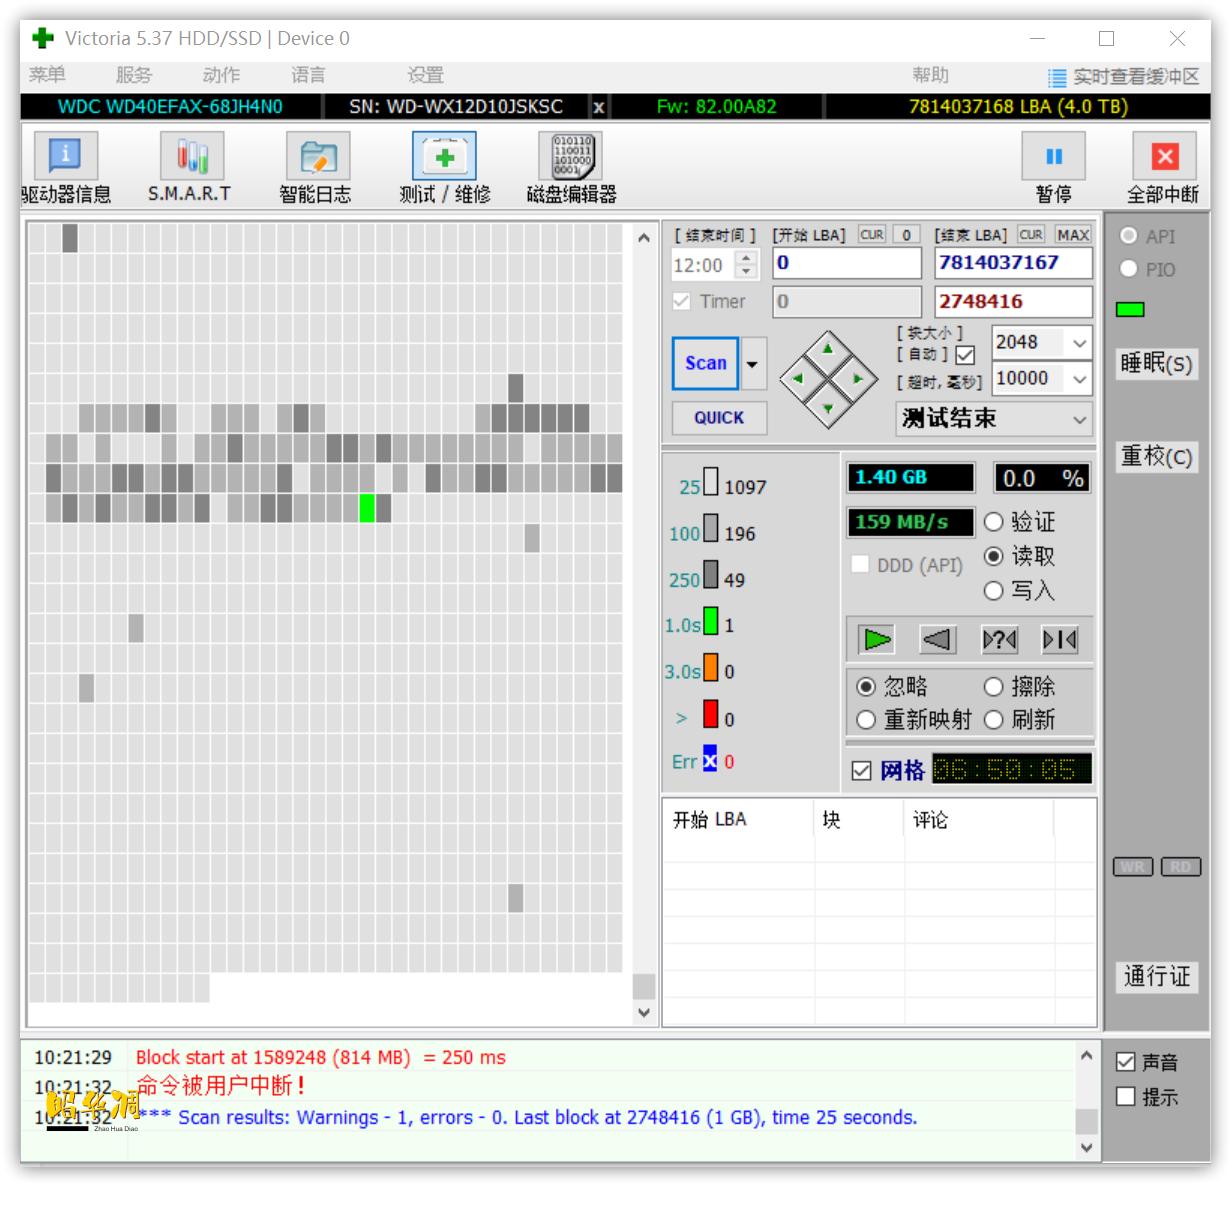Click the 智能日志 smart log icon

[316, 157]
